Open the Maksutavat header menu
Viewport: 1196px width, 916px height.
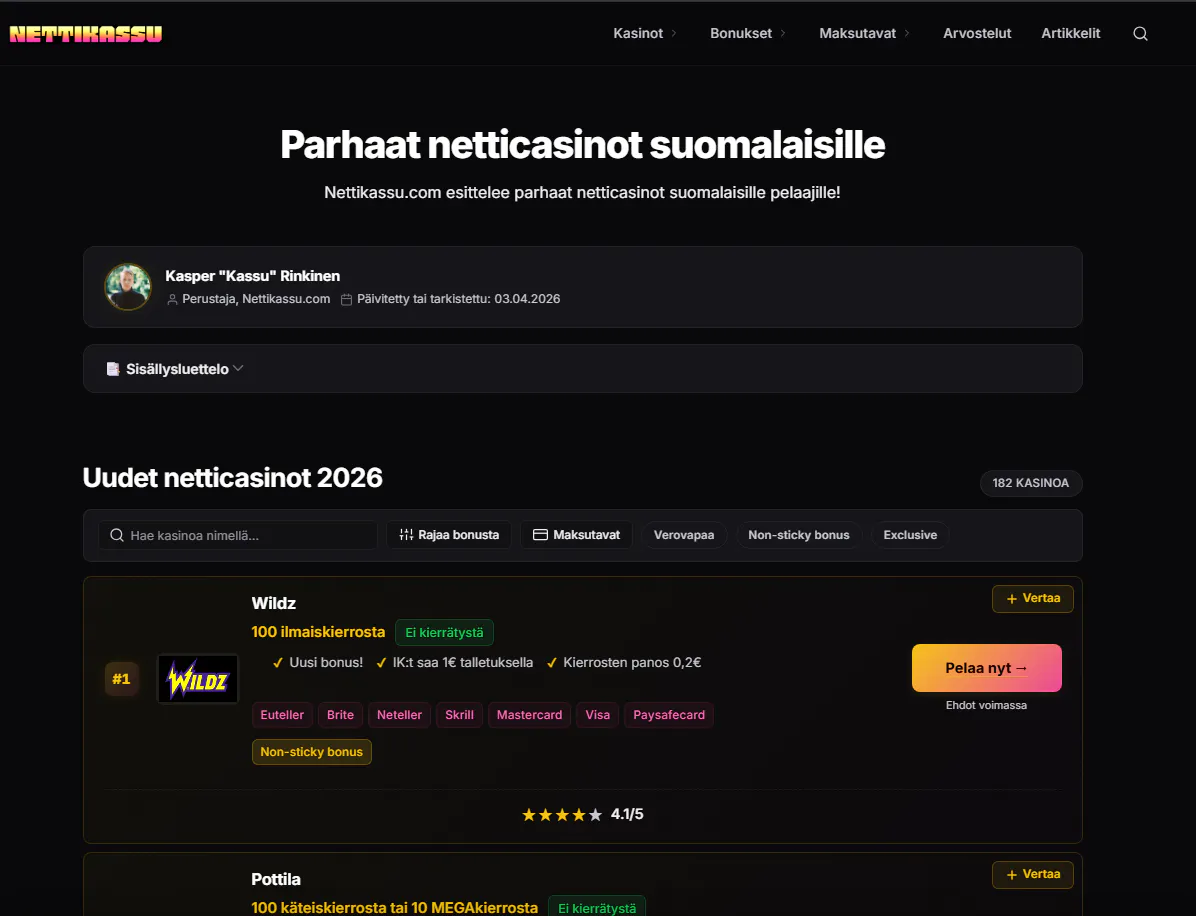(x=864, y=34)
